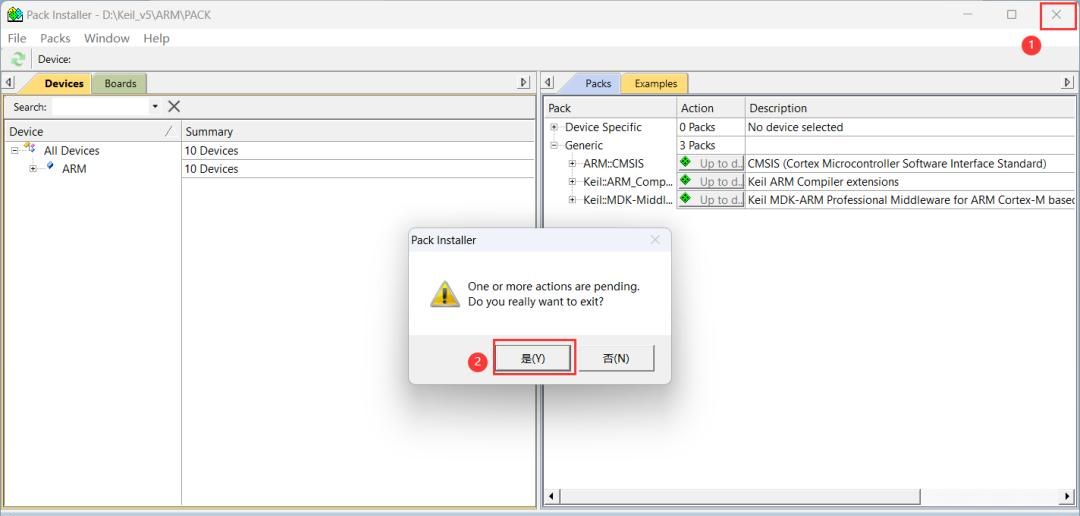Switch to the Examples tab

pyautogui.click(x=655, y=83)
